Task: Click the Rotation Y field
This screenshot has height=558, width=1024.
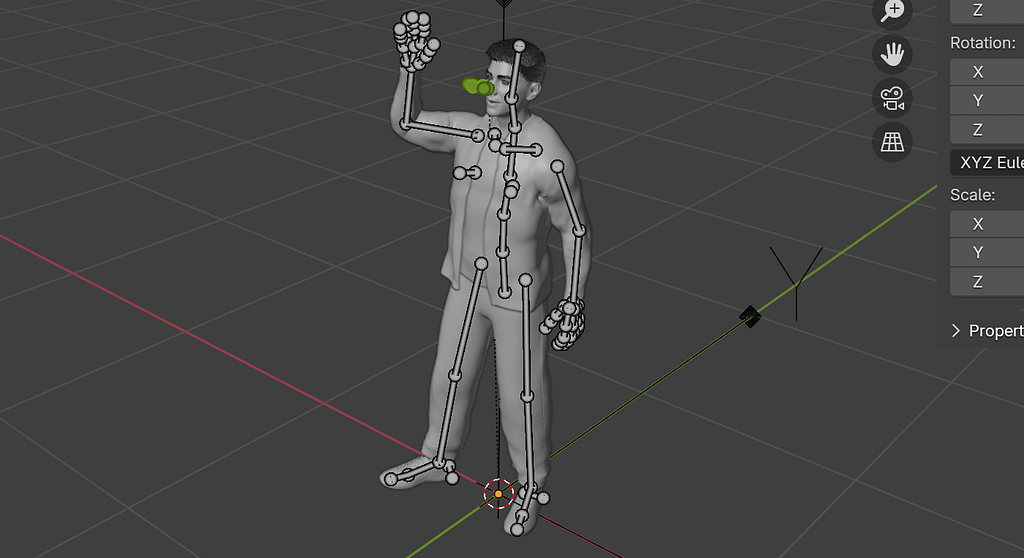Action: (x=986, y=101)
